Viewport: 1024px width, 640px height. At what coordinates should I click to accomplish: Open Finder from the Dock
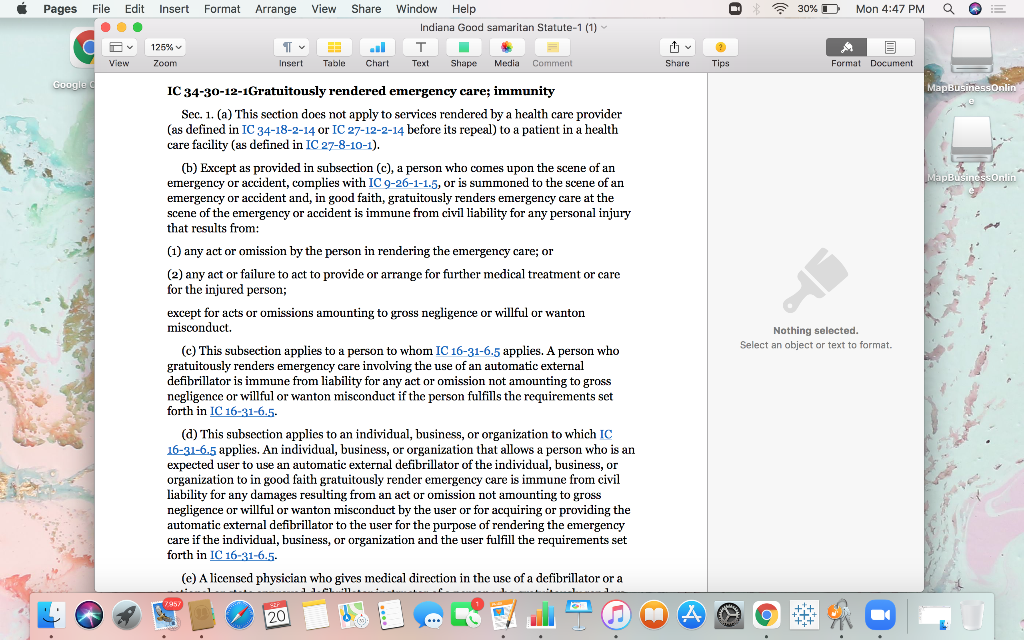tap(50, 615)
